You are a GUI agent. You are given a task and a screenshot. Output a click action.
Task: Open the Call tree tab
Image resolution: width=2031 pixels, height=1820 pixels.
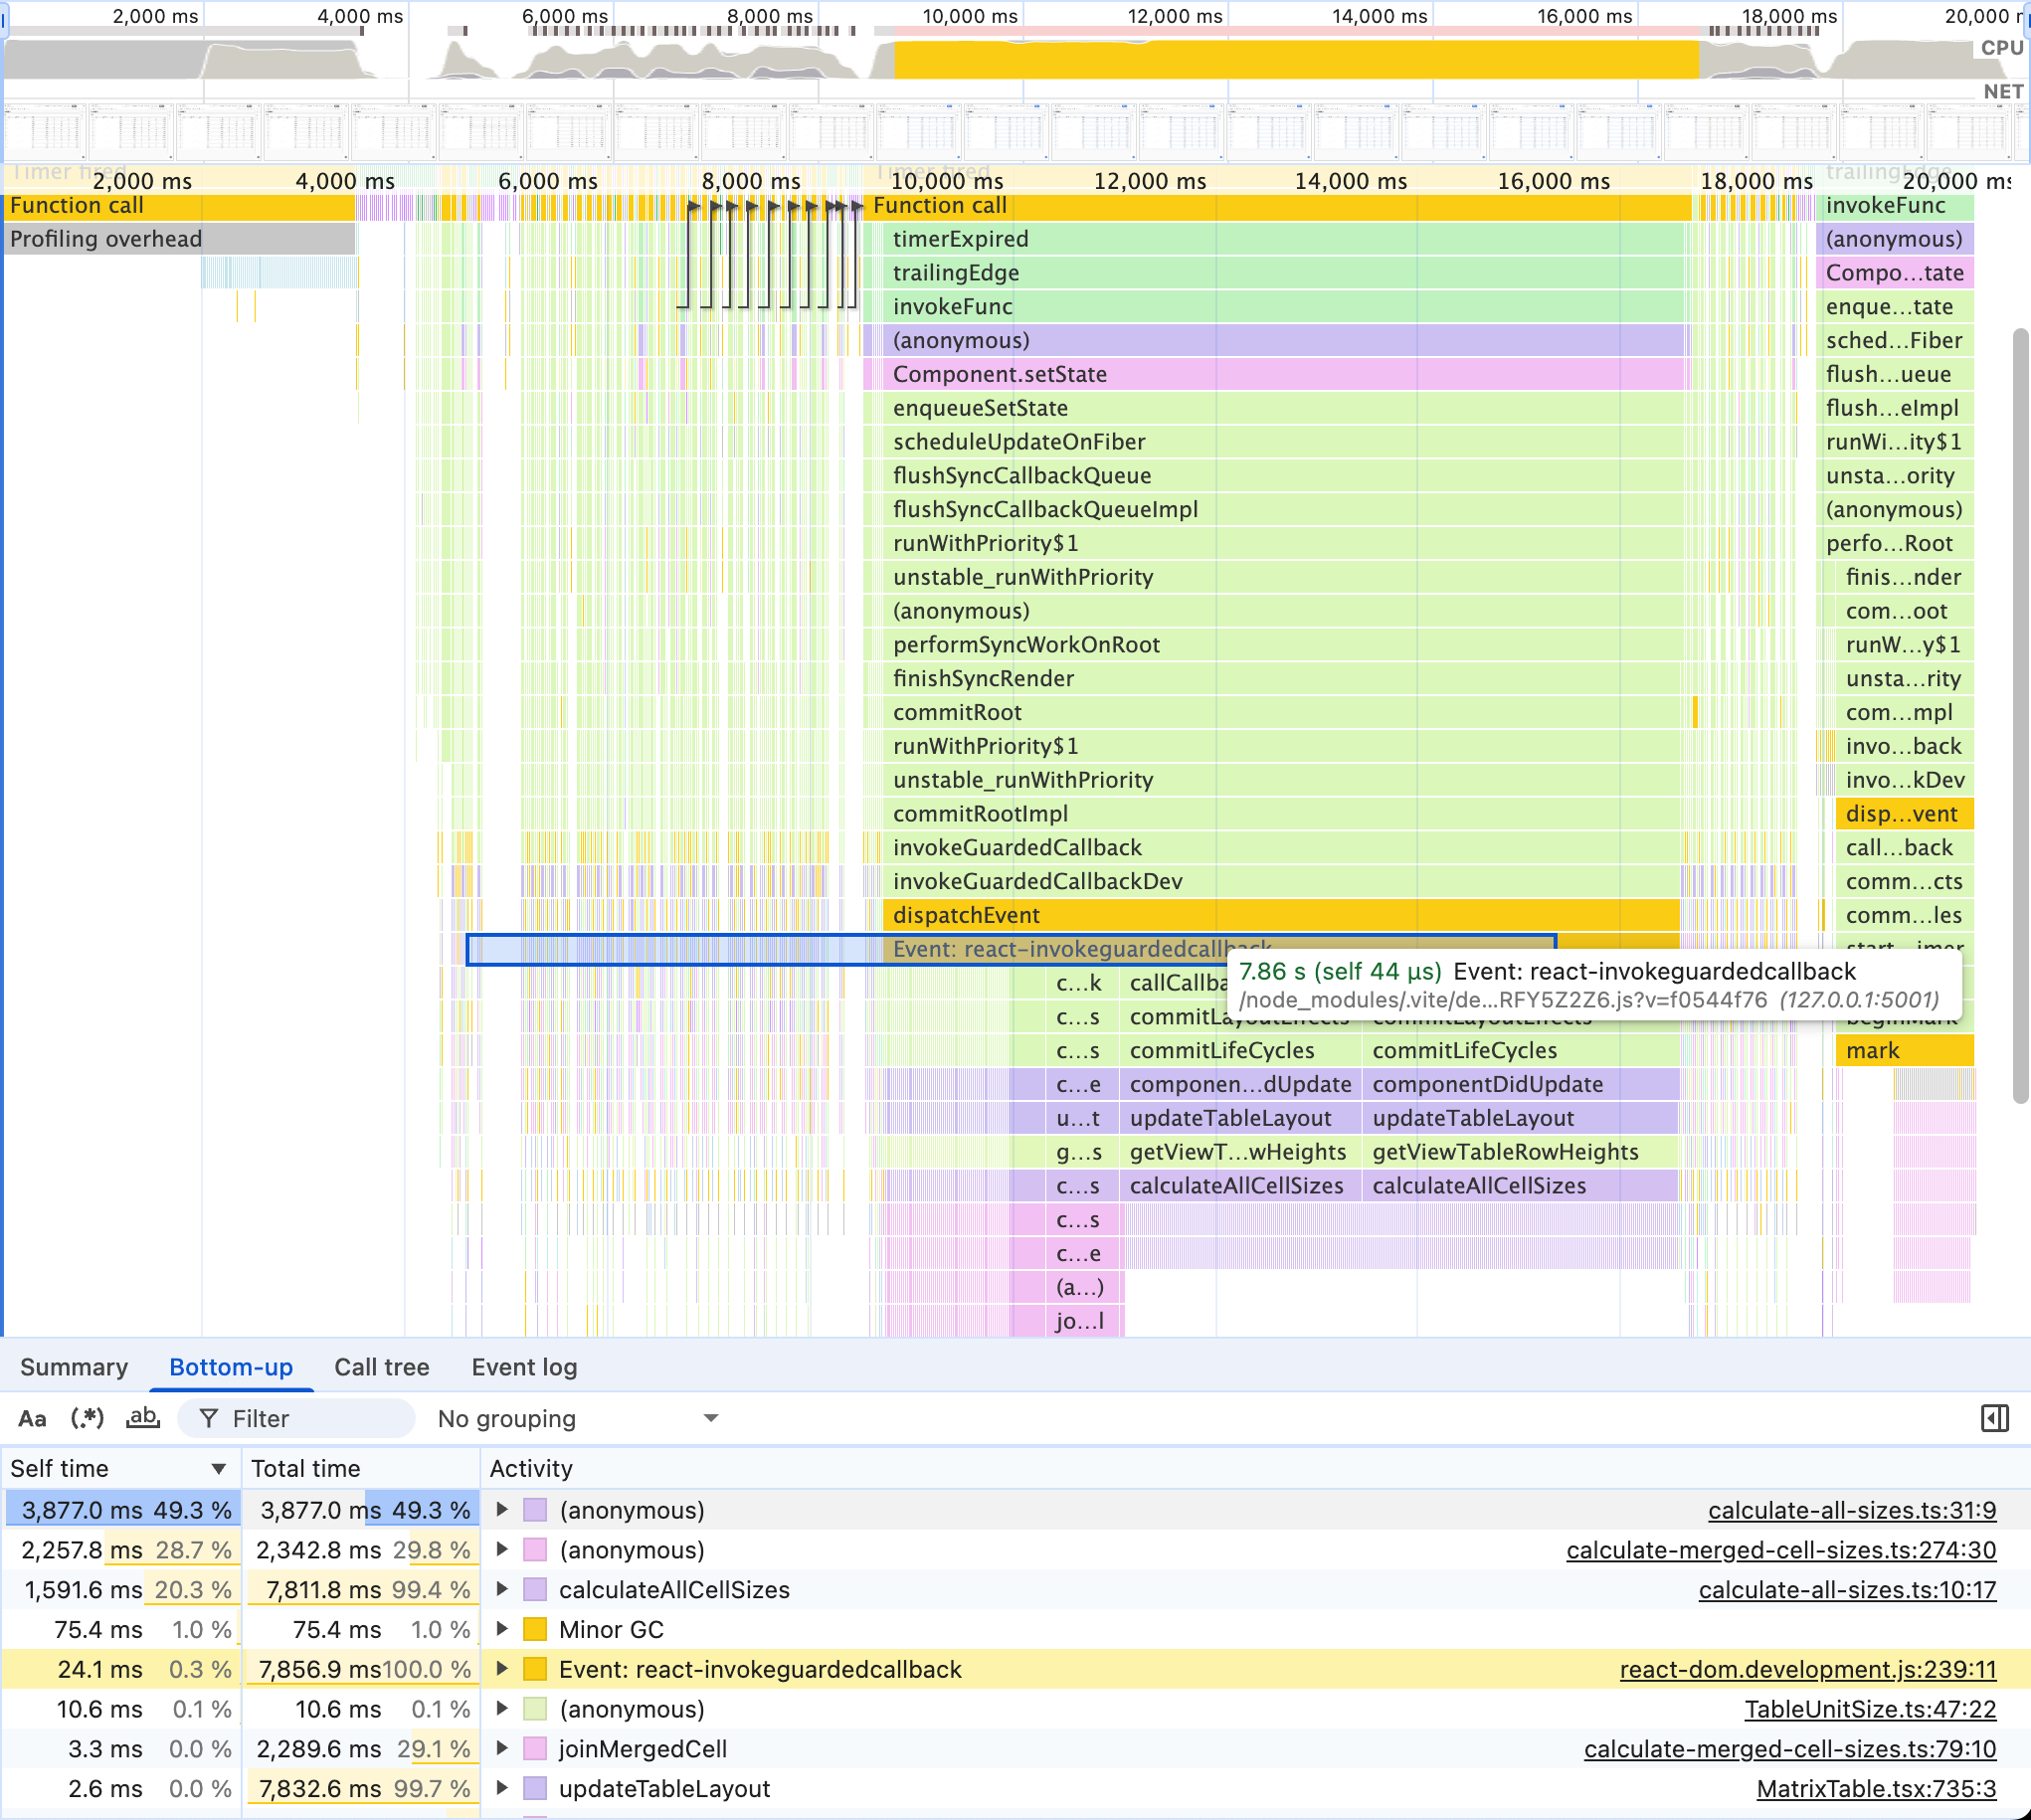(x=381, y=1367)
